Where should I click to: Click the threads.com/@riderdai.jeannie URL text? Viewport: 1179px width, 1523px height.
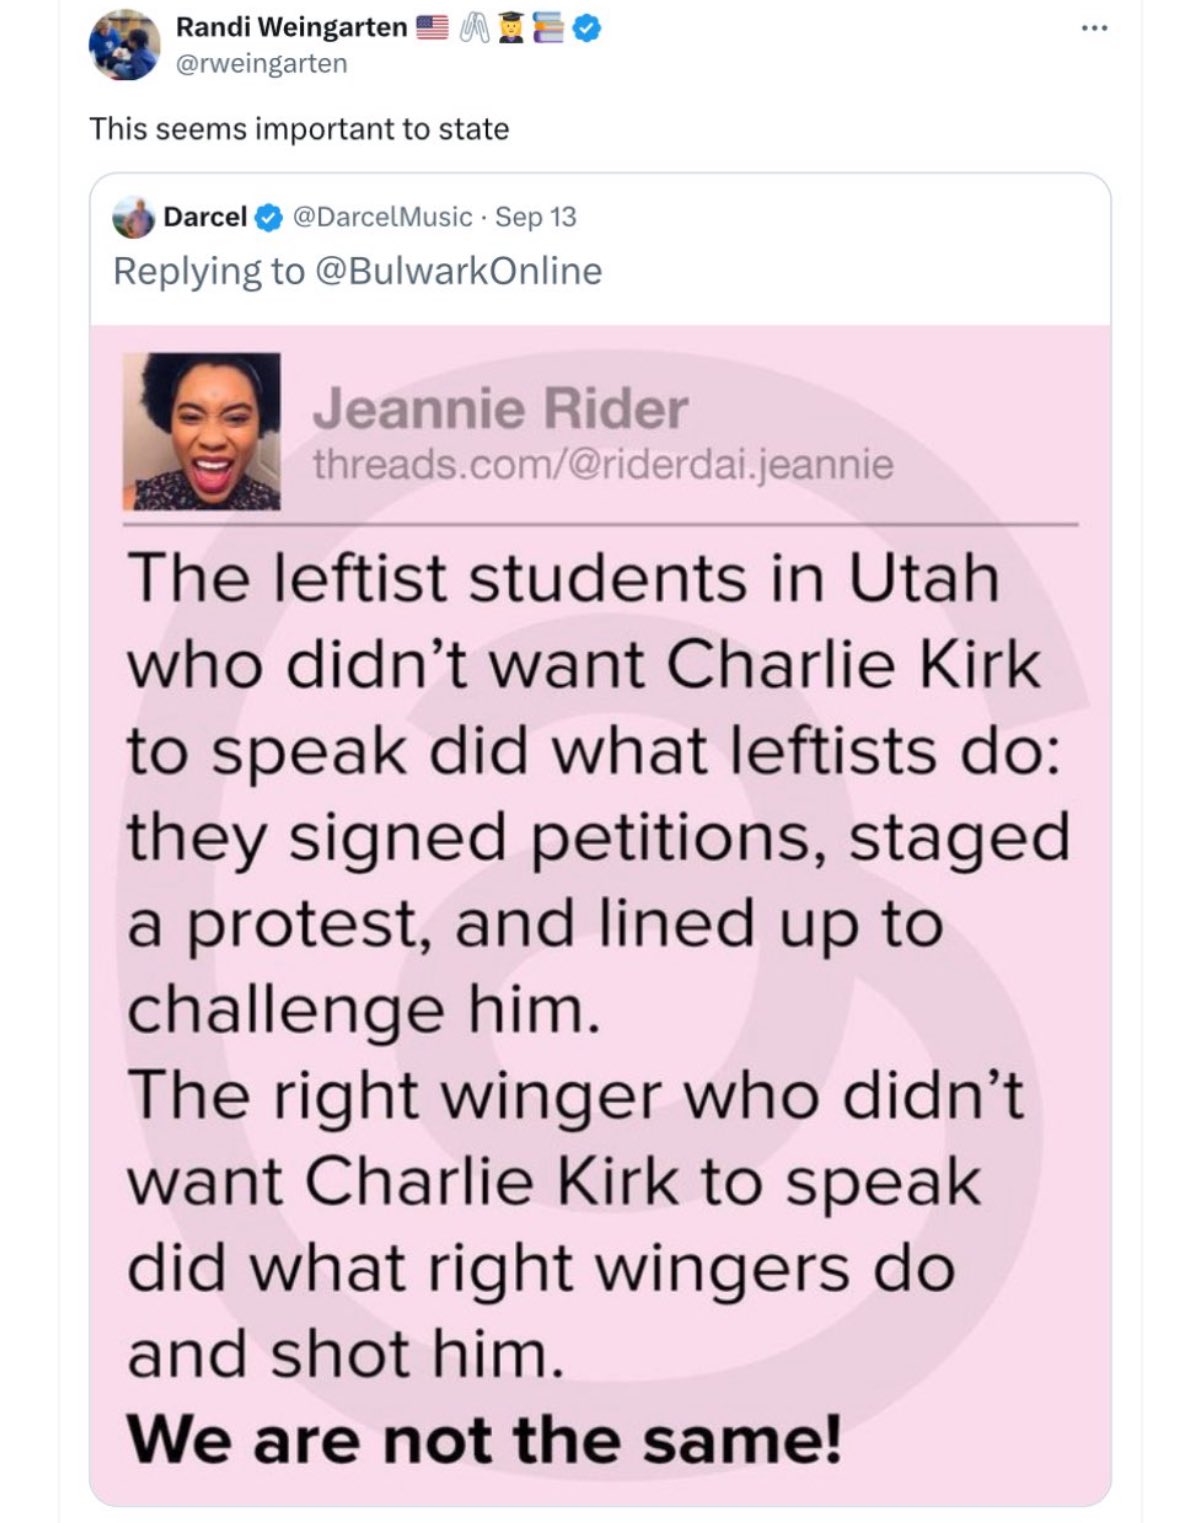(603, 464)
